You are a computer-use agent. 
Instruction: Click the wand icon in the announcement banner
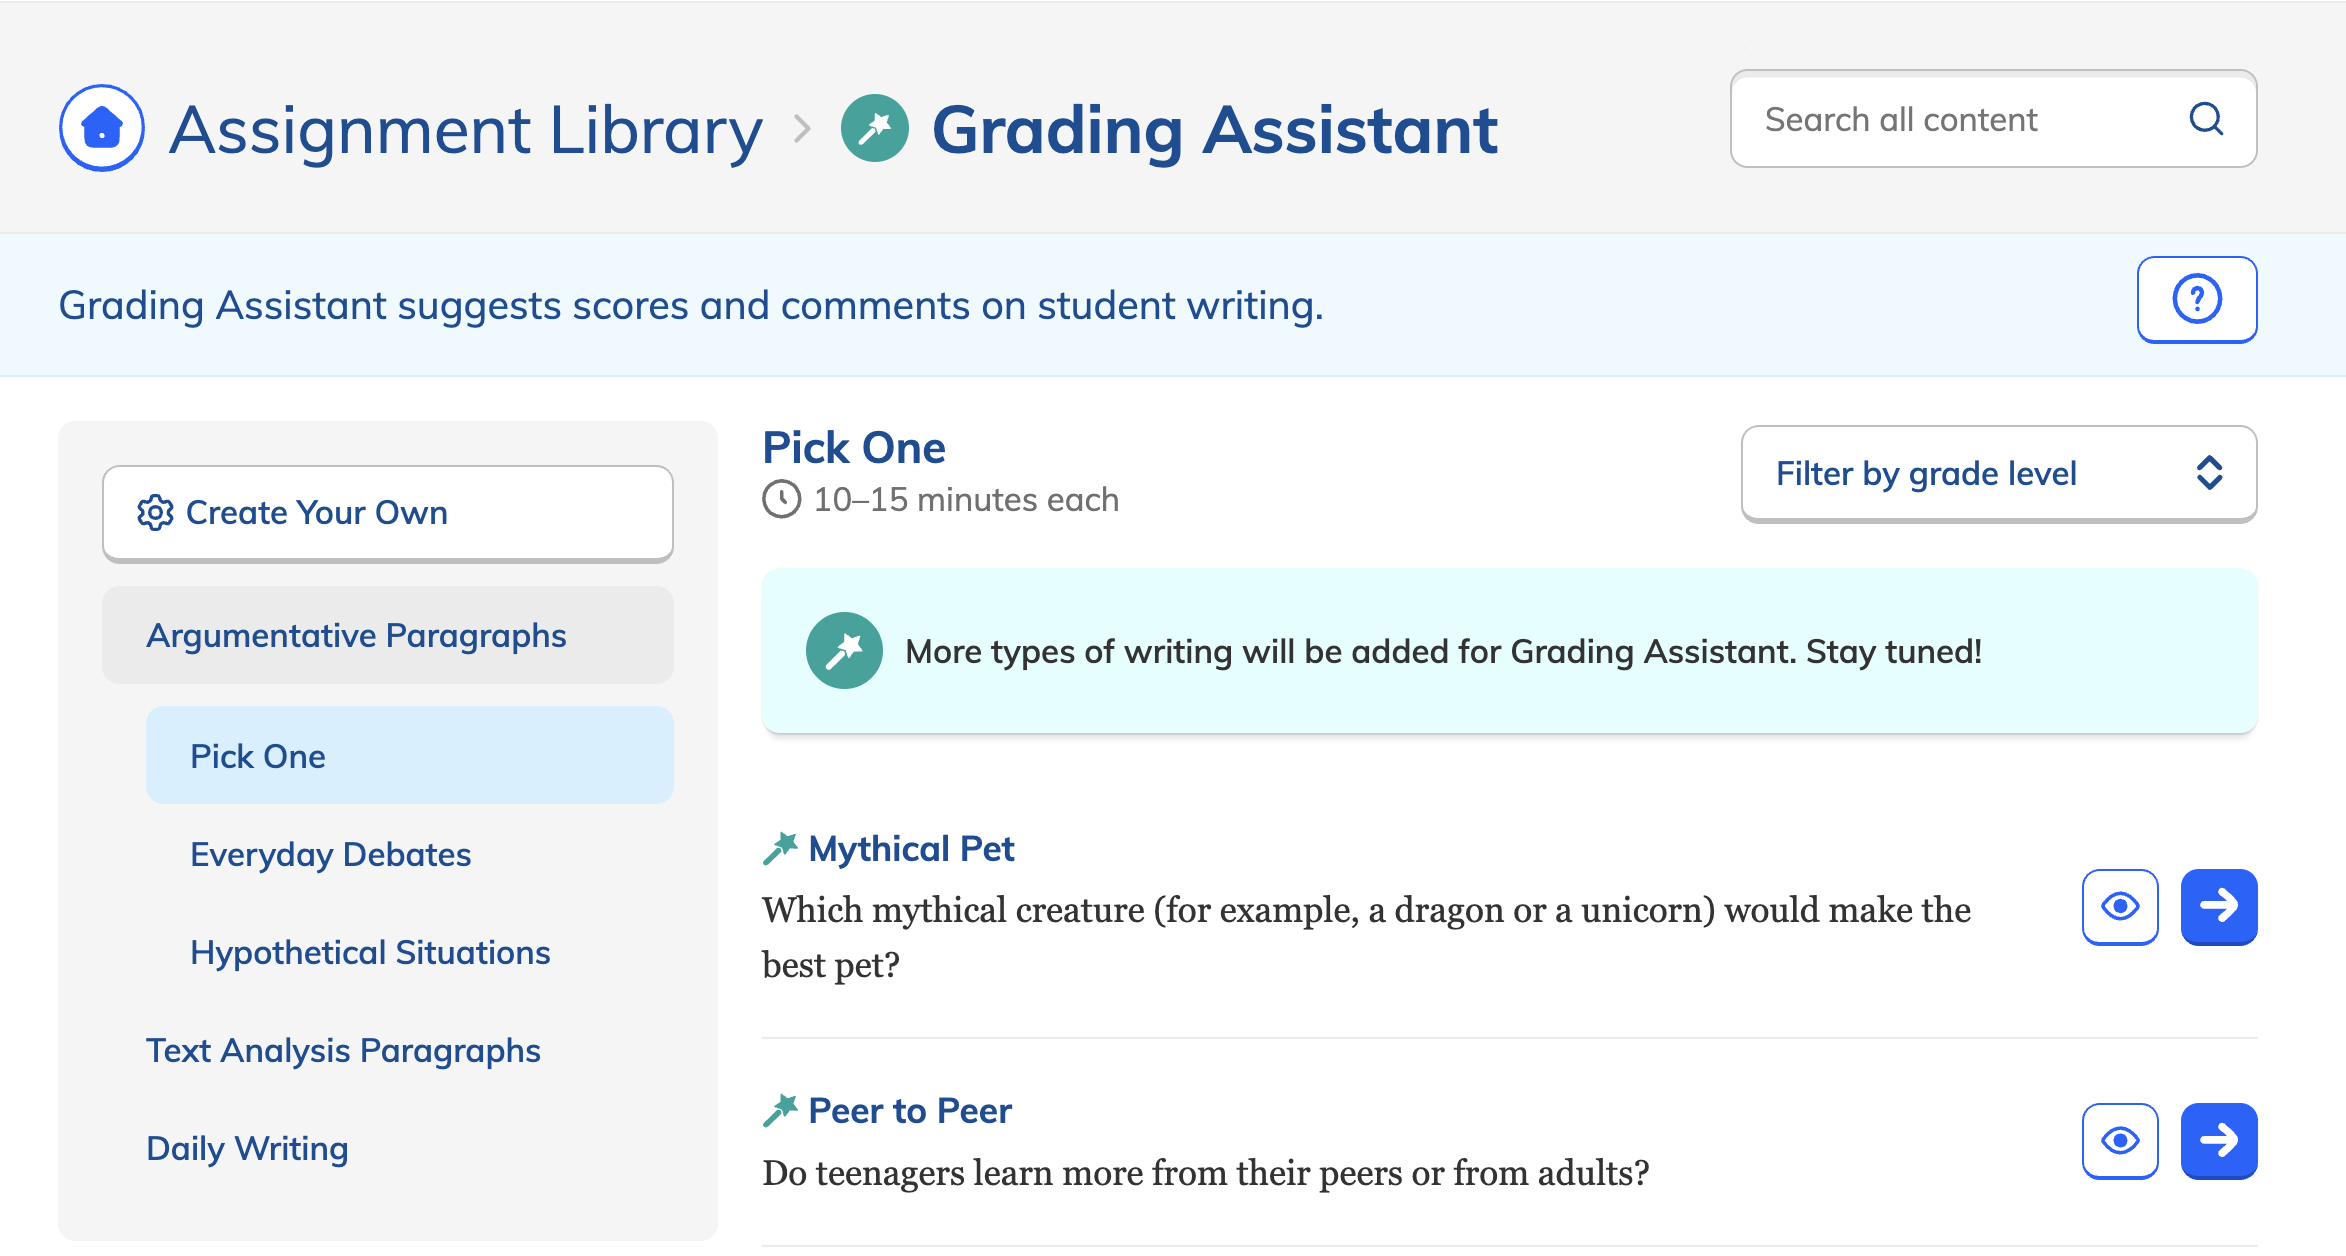[x=843, y=650]
